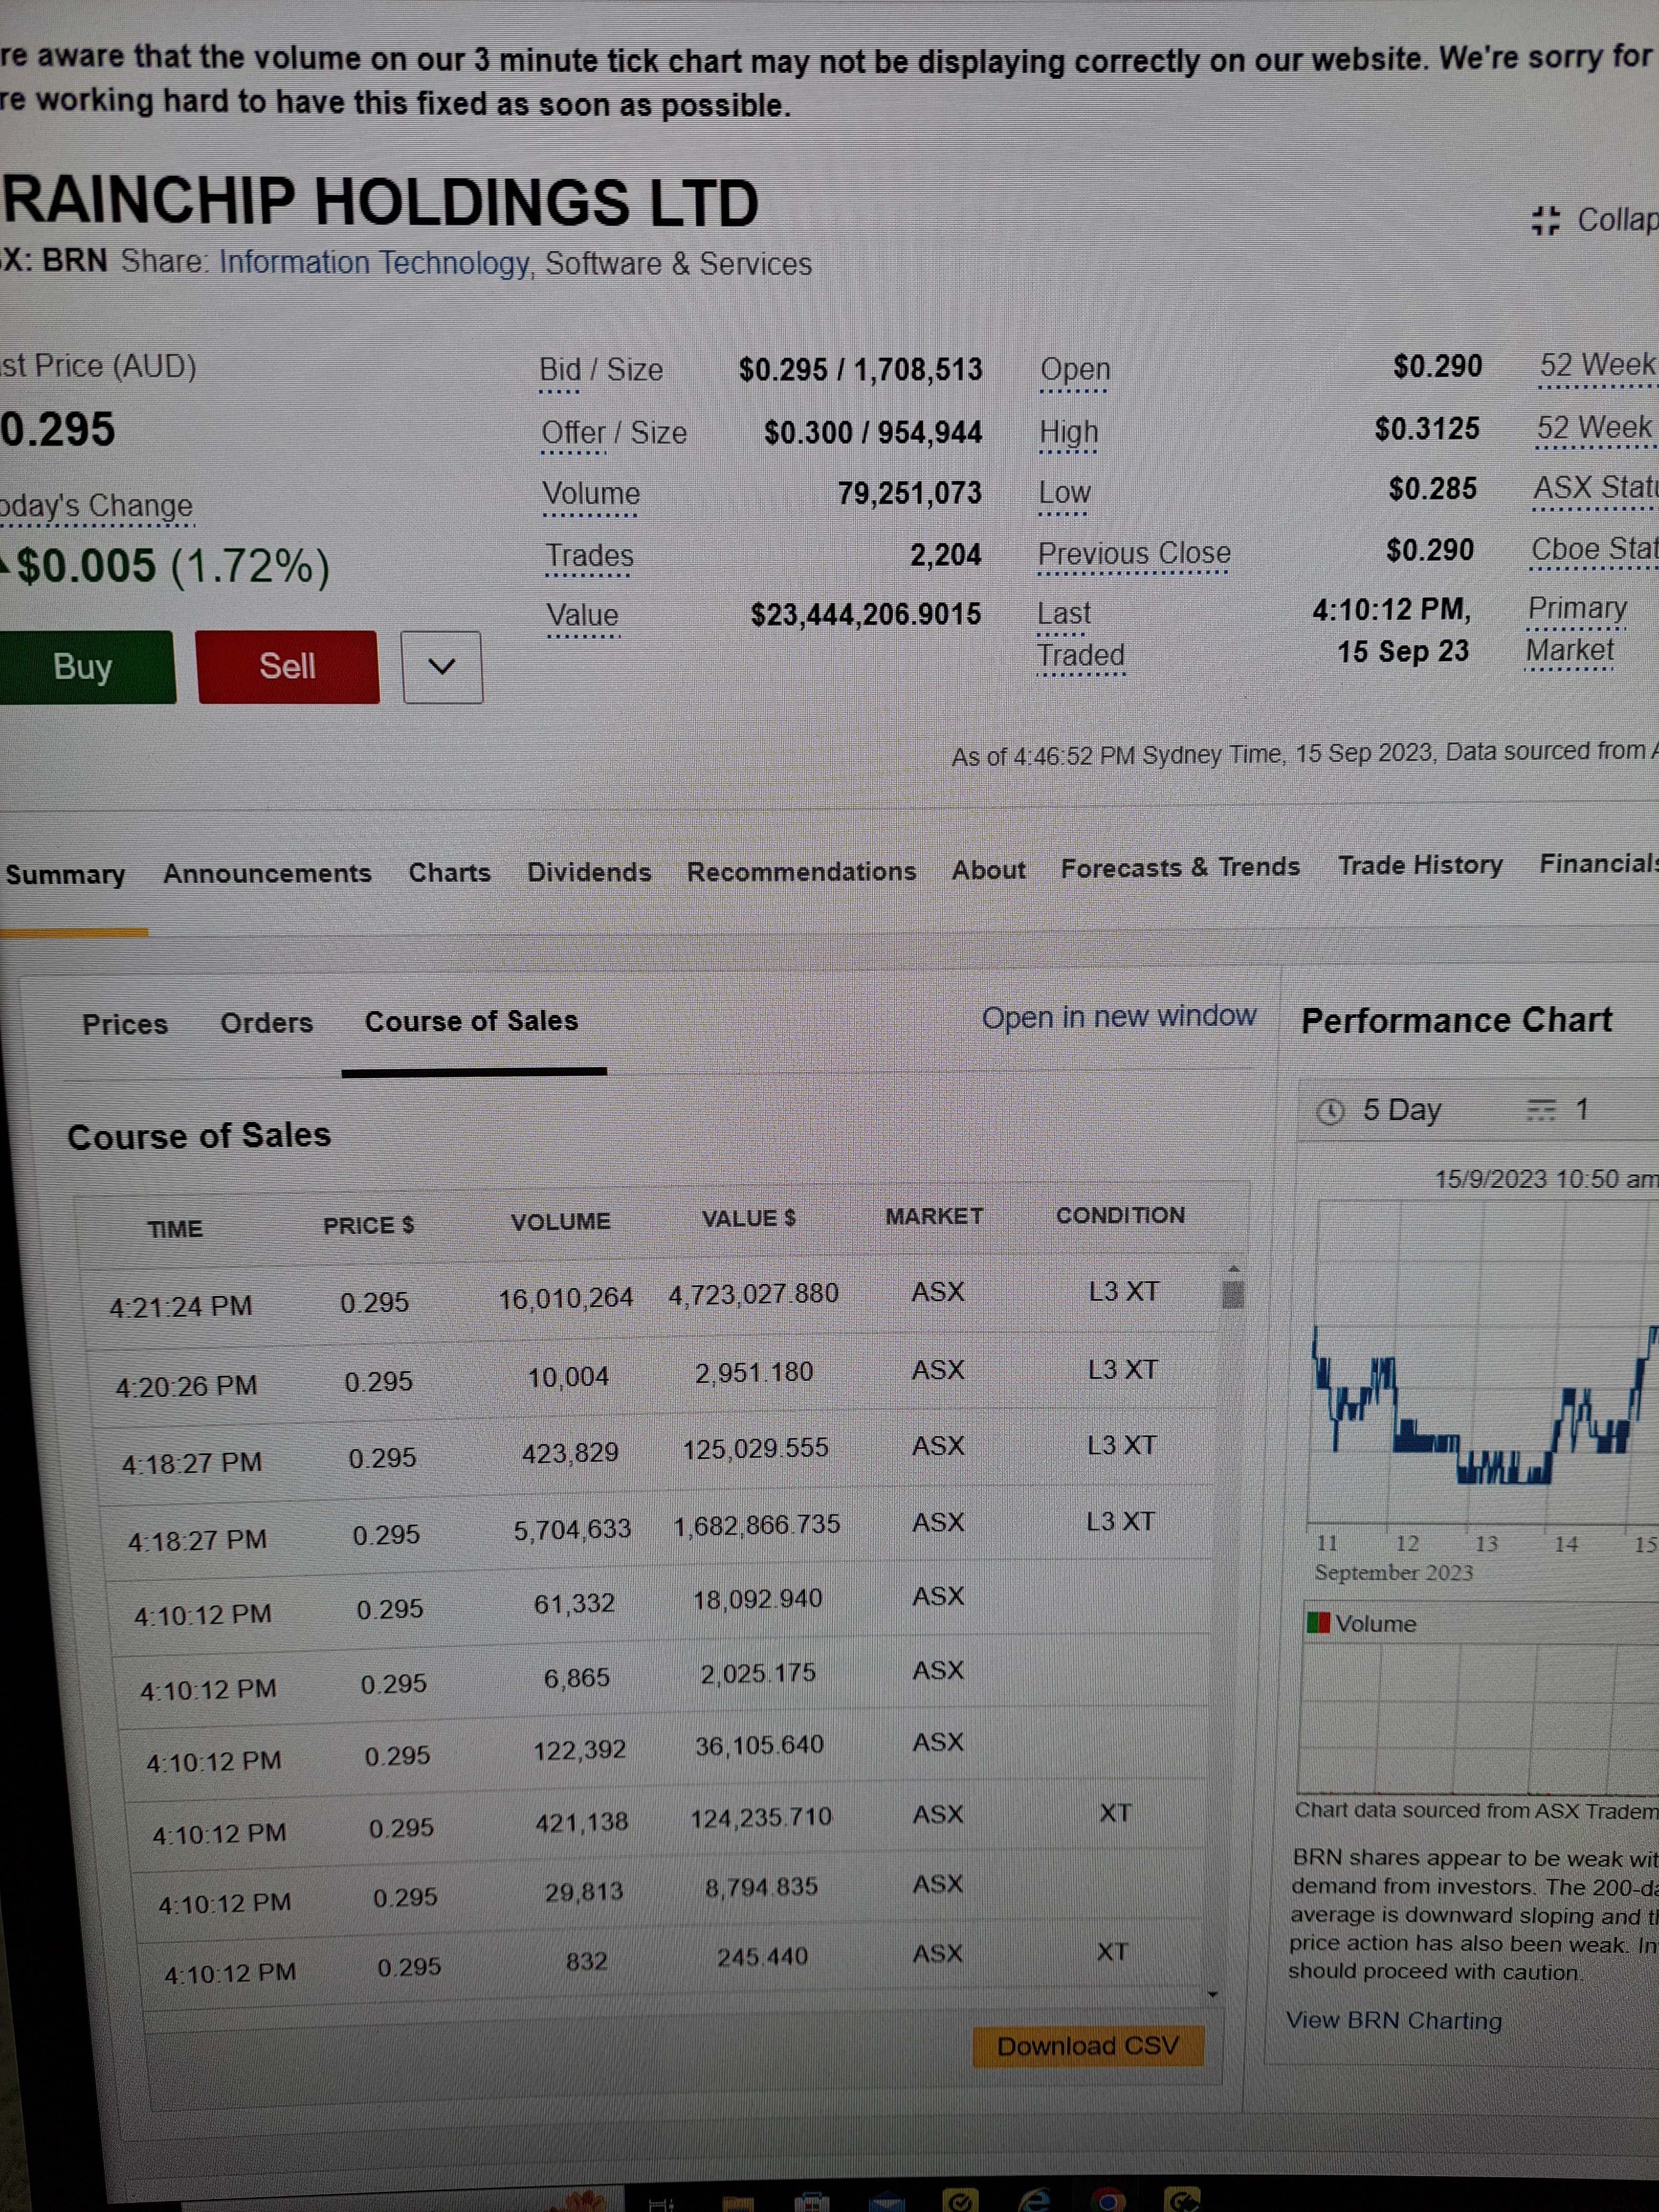Click the VOLUME column header
Image resolution: width=1659 pixels, height=2212 pixels.
coord(560,1222)
